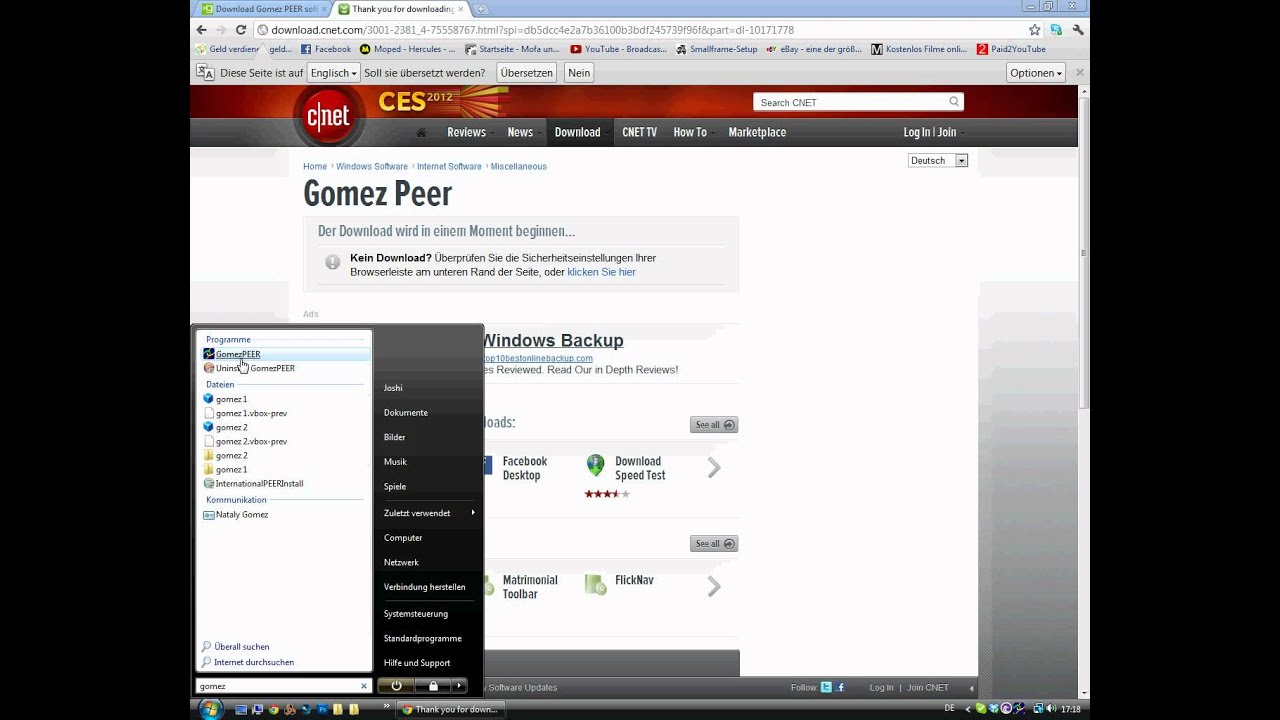Screen dimensions: 1280x720
Task: Open Systemsteuerung control panel
Action: pos(416,614)
